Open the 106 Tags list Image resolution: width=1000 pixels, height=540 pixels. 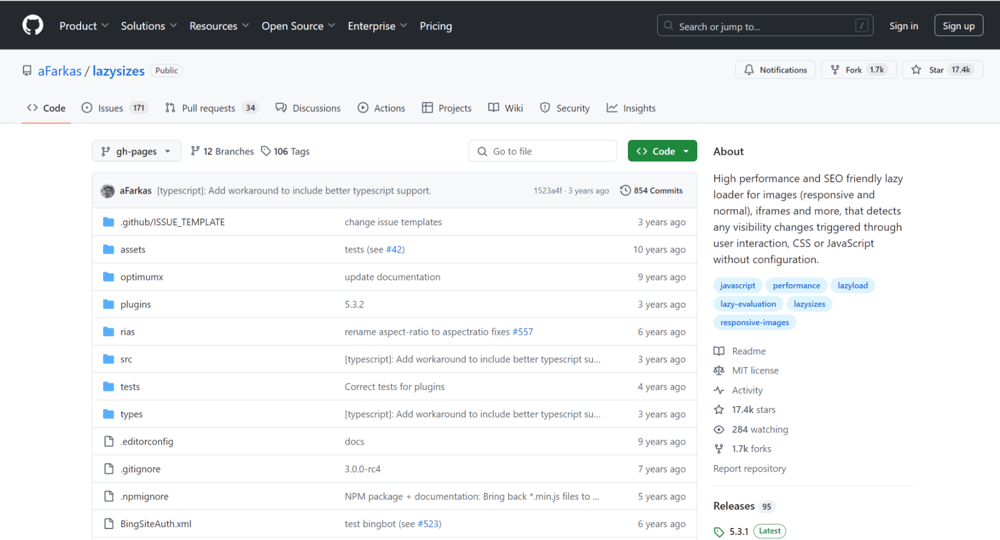(x=285, y=151)
